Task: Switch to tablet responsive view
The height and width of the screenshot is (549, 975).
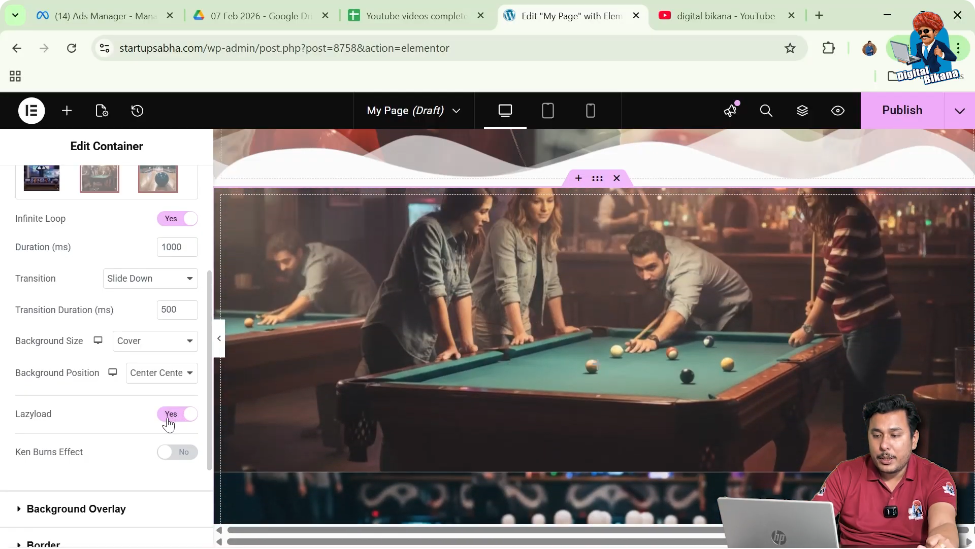Action: [548, 111]
